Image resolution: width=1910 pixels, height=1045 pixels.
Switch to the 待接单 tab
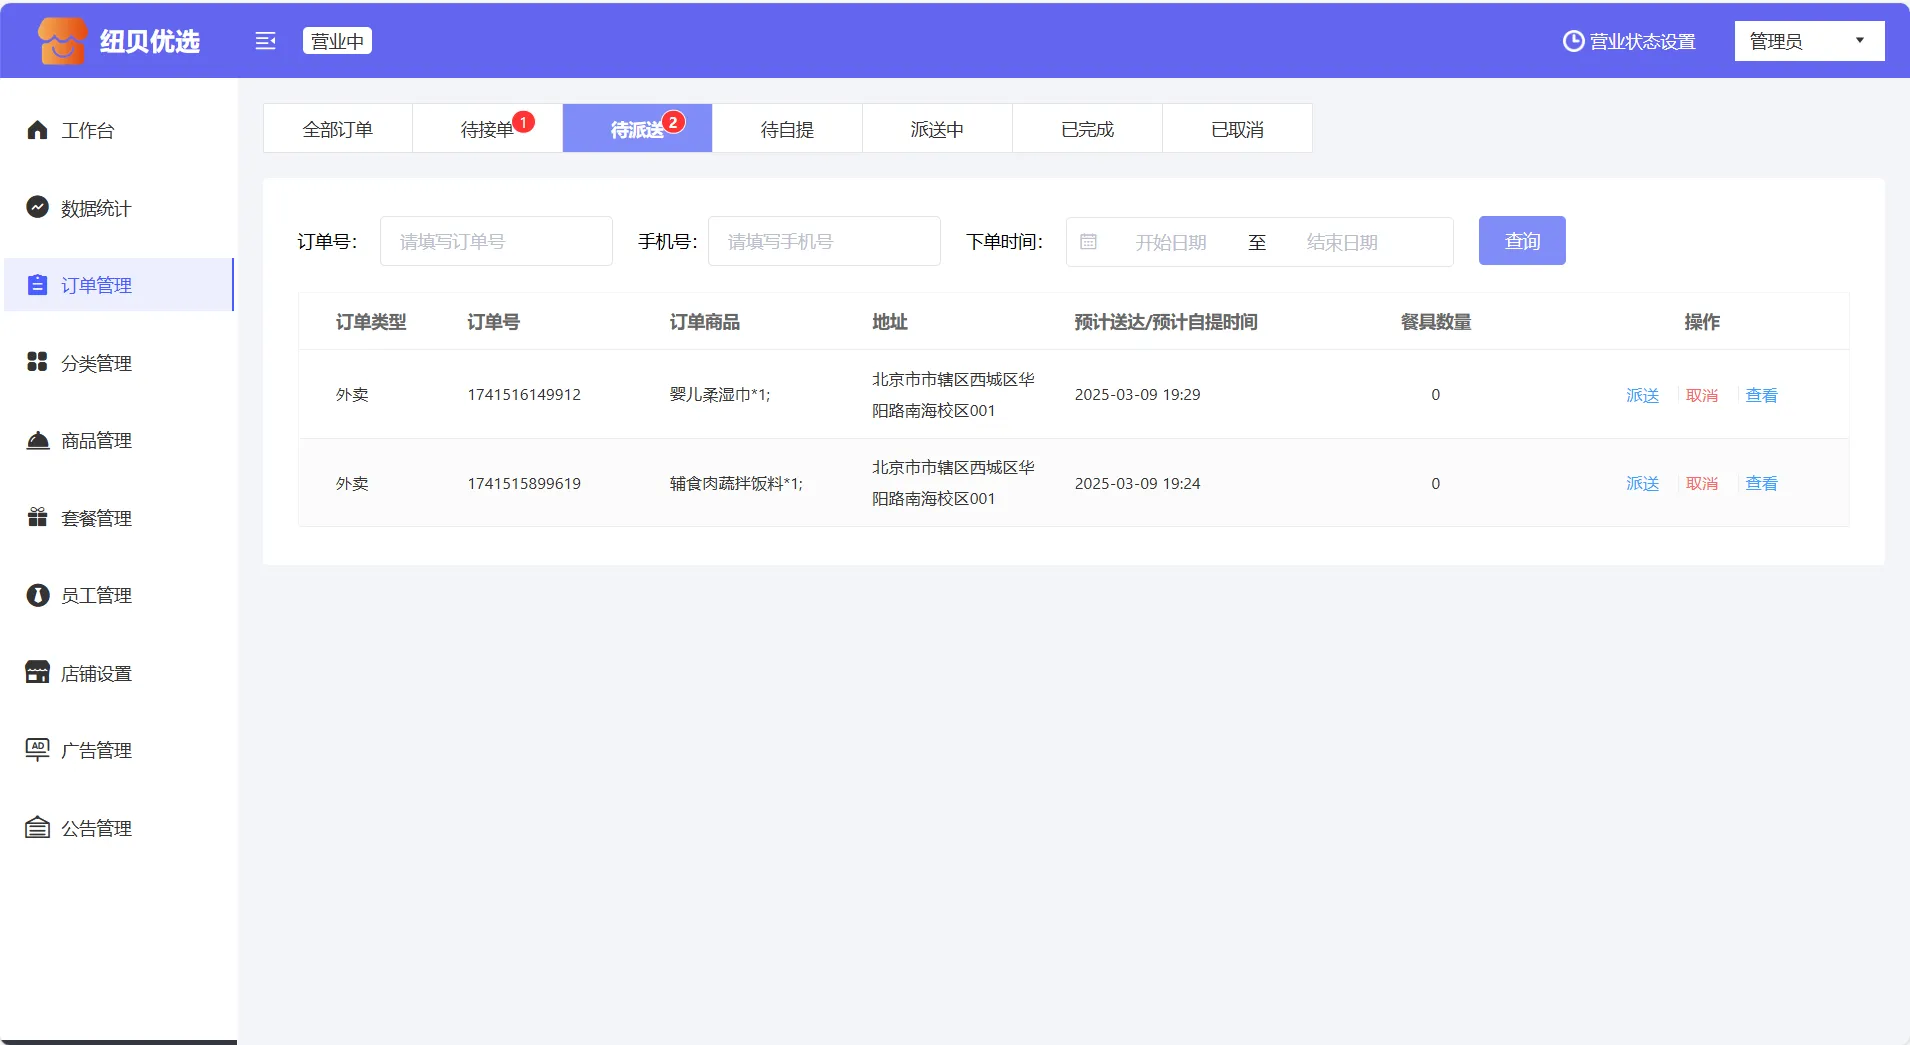pos(487,129)
